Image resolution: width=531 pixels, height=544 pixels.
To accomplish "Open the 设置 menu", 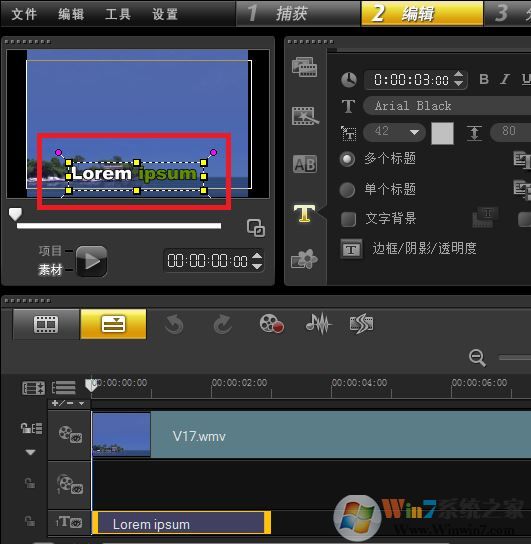I will (x=165, y=14).
